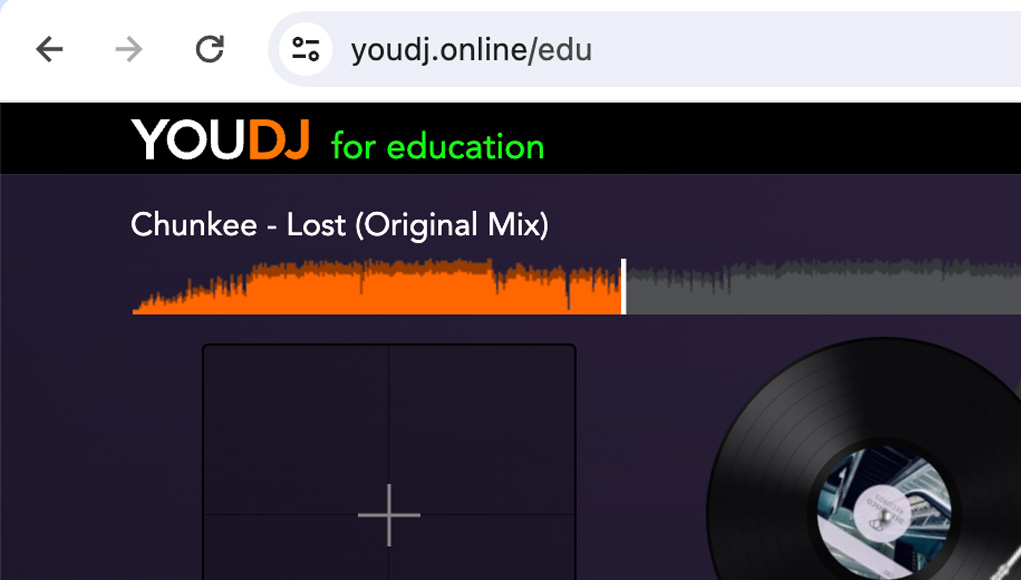Go back using the browser back arrow
Viewport: 1021px width, 580px height.
tap(49, 49)
